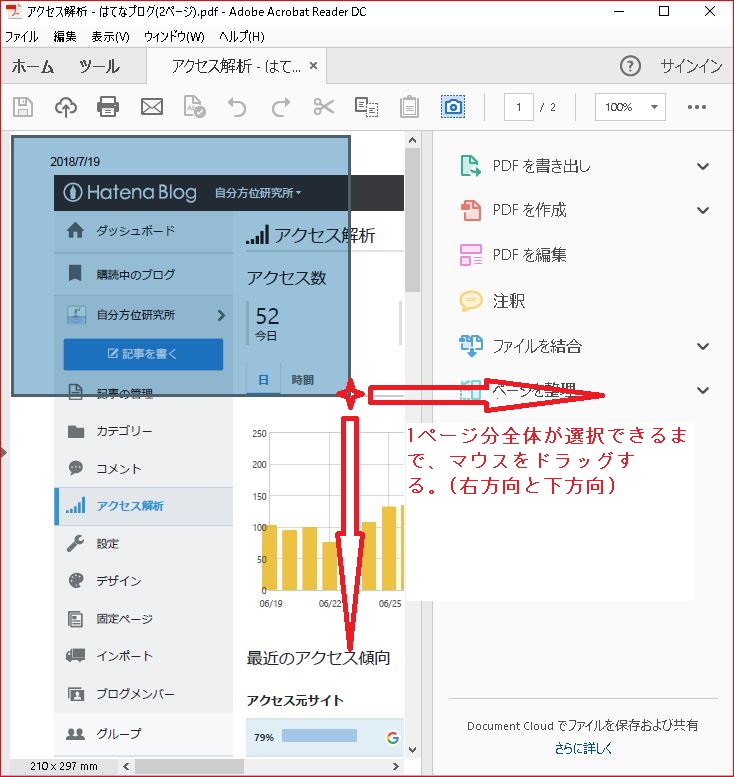The image size is (734, 777).
Task: Click インポート in the PDF page
Action: (124, 656)
